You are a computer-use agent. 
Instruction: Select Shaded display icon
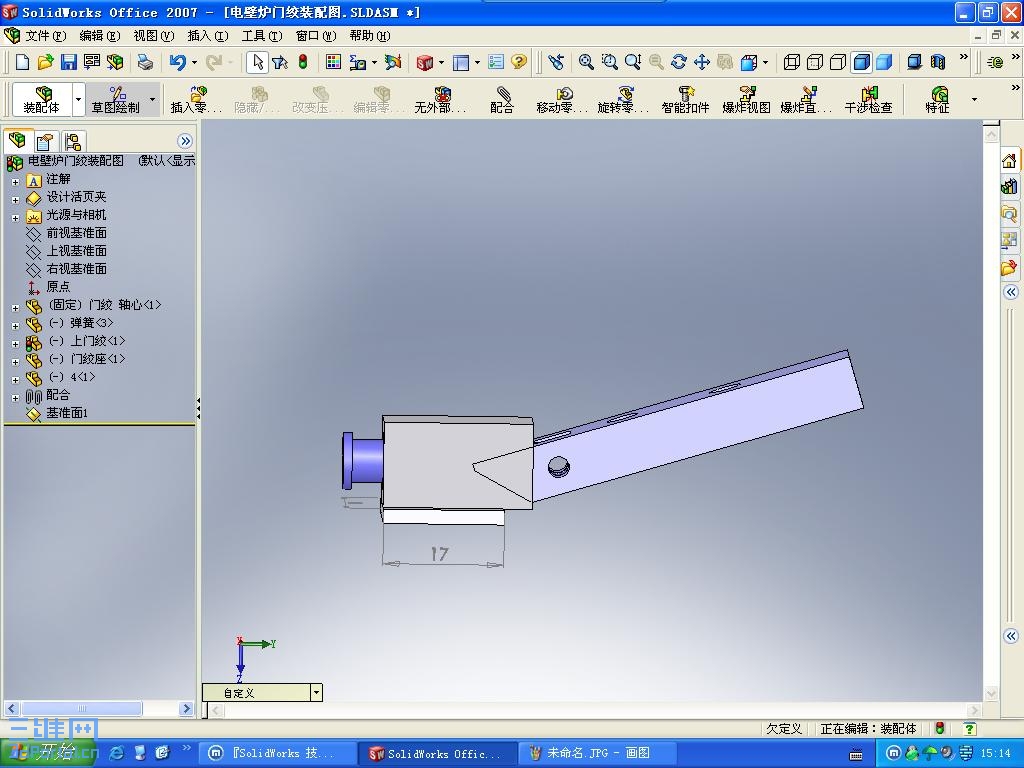coord(884,62)
